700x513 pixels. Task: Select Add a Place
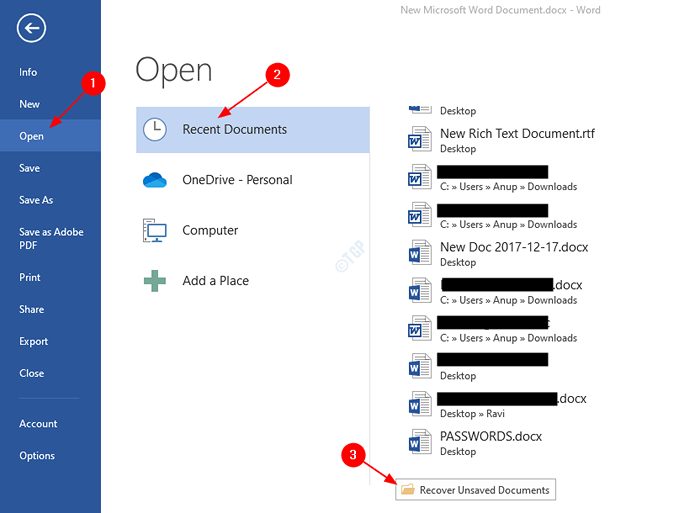(253, 281)
